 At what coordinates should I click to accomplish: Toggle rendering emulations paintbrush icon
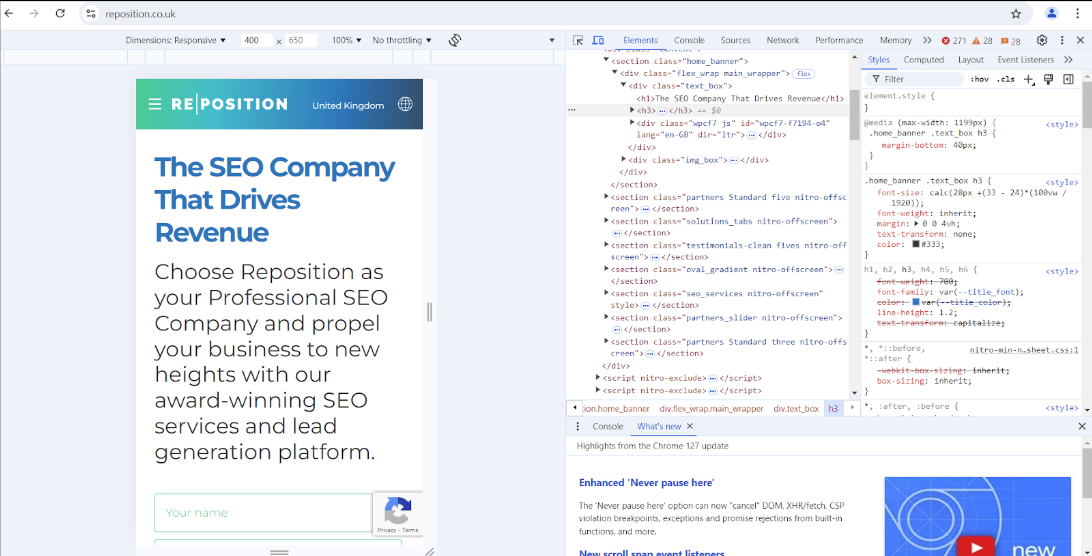coord(1048,79)
